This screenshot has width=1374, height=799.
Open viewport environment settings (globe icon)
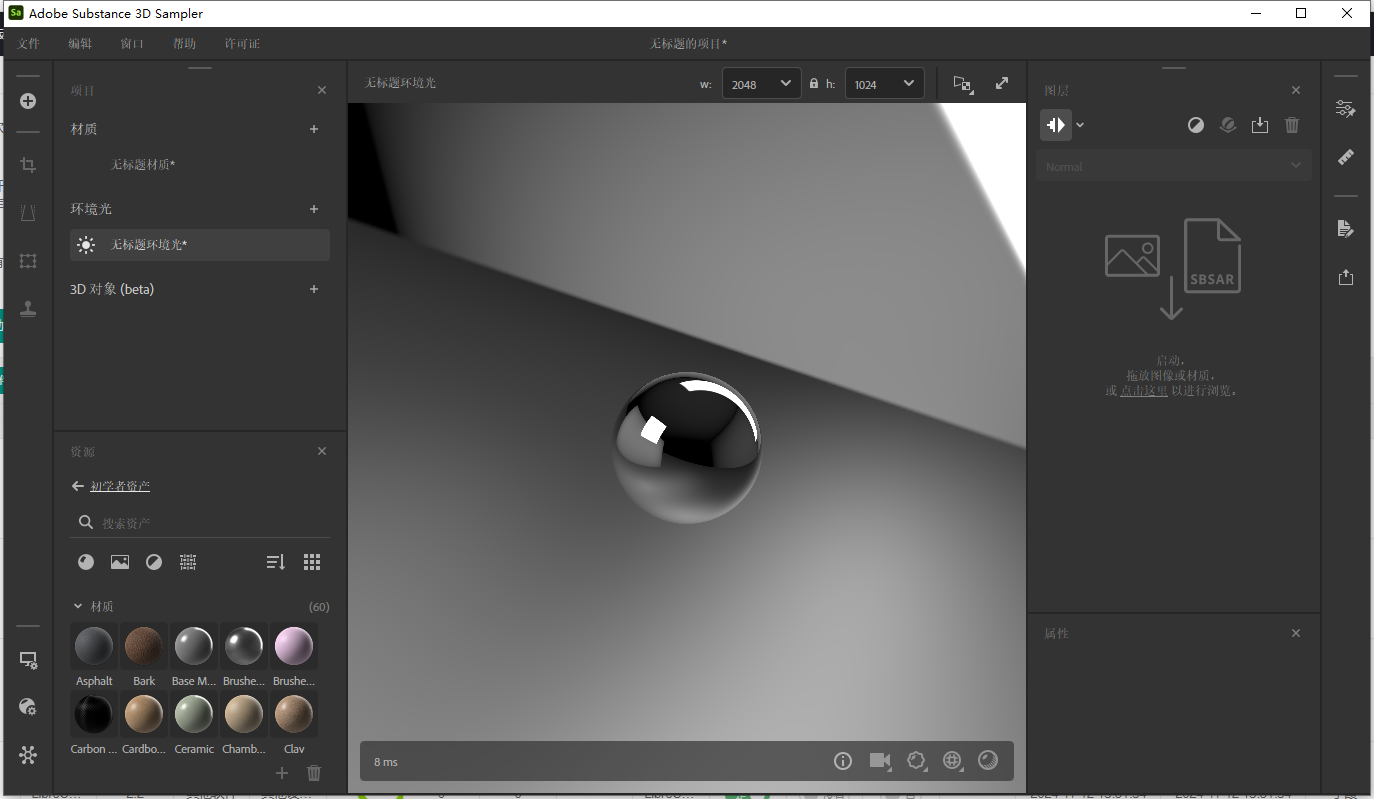tap(952, 761)
